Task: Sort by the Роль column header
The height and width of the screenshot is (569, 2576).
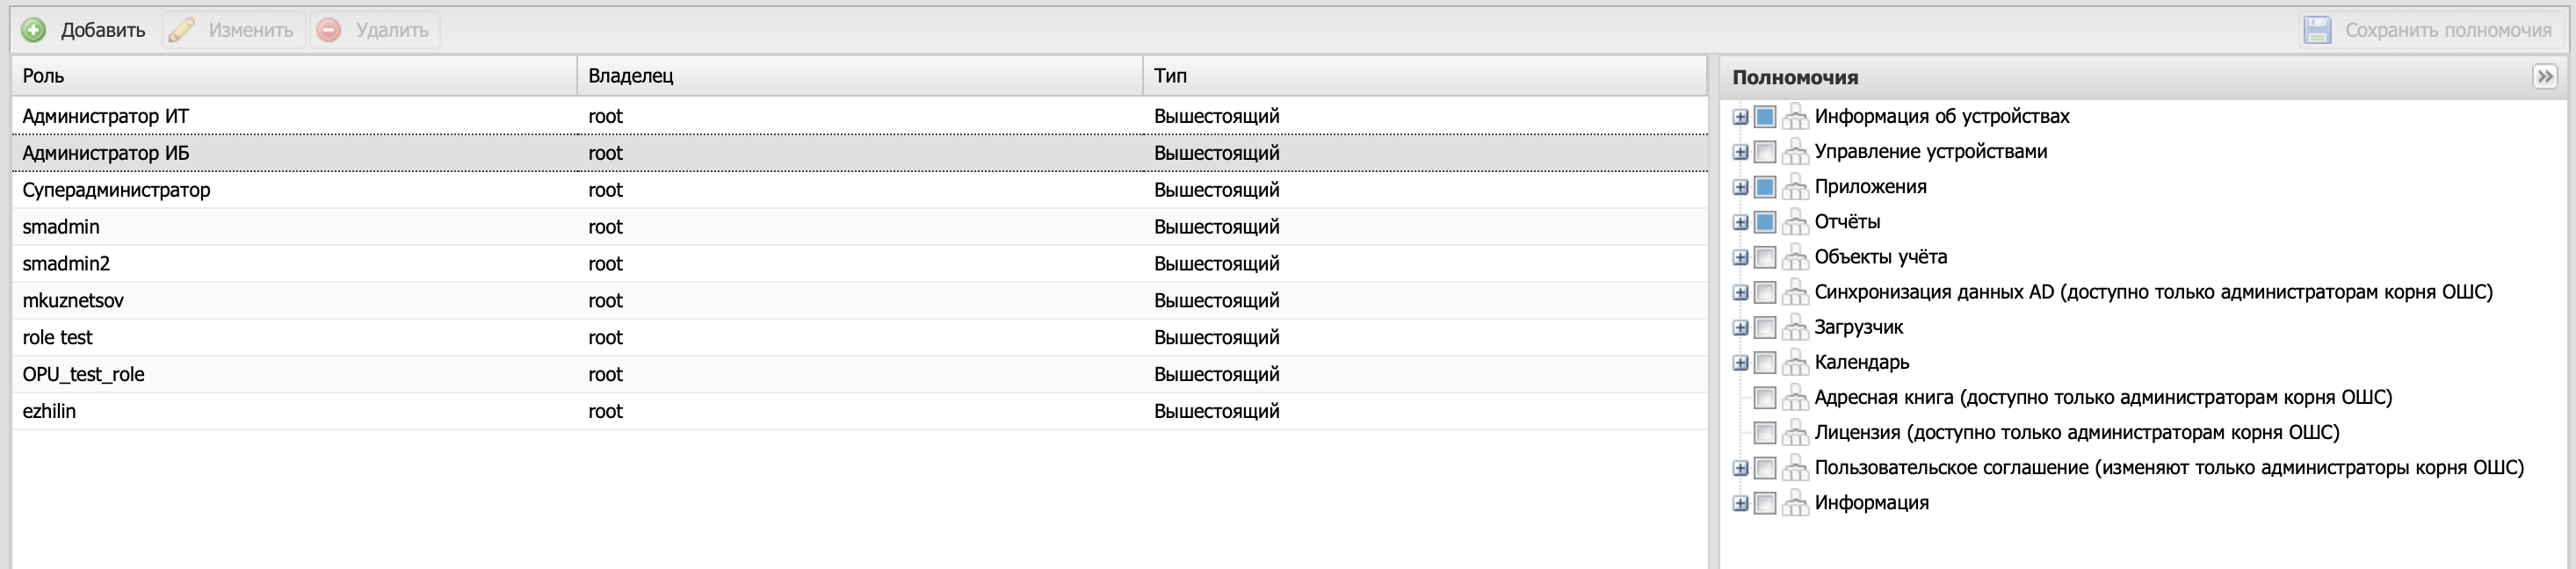Action: tap(44, 76)
